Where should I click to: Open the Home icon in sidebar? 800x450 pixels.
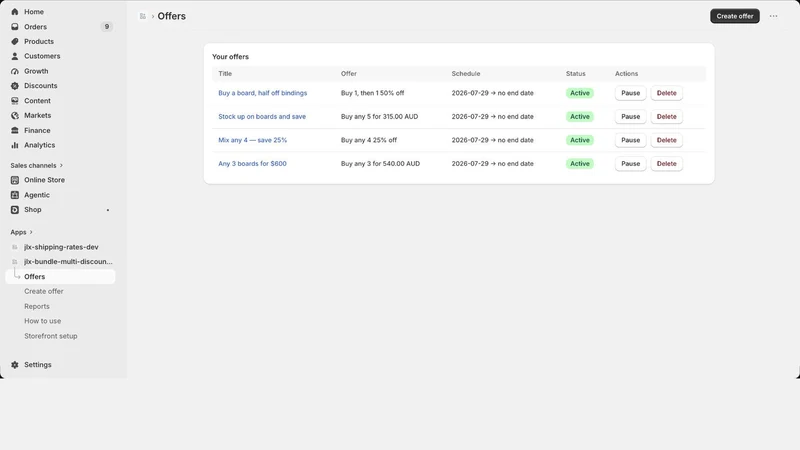(x=15, y=12)
